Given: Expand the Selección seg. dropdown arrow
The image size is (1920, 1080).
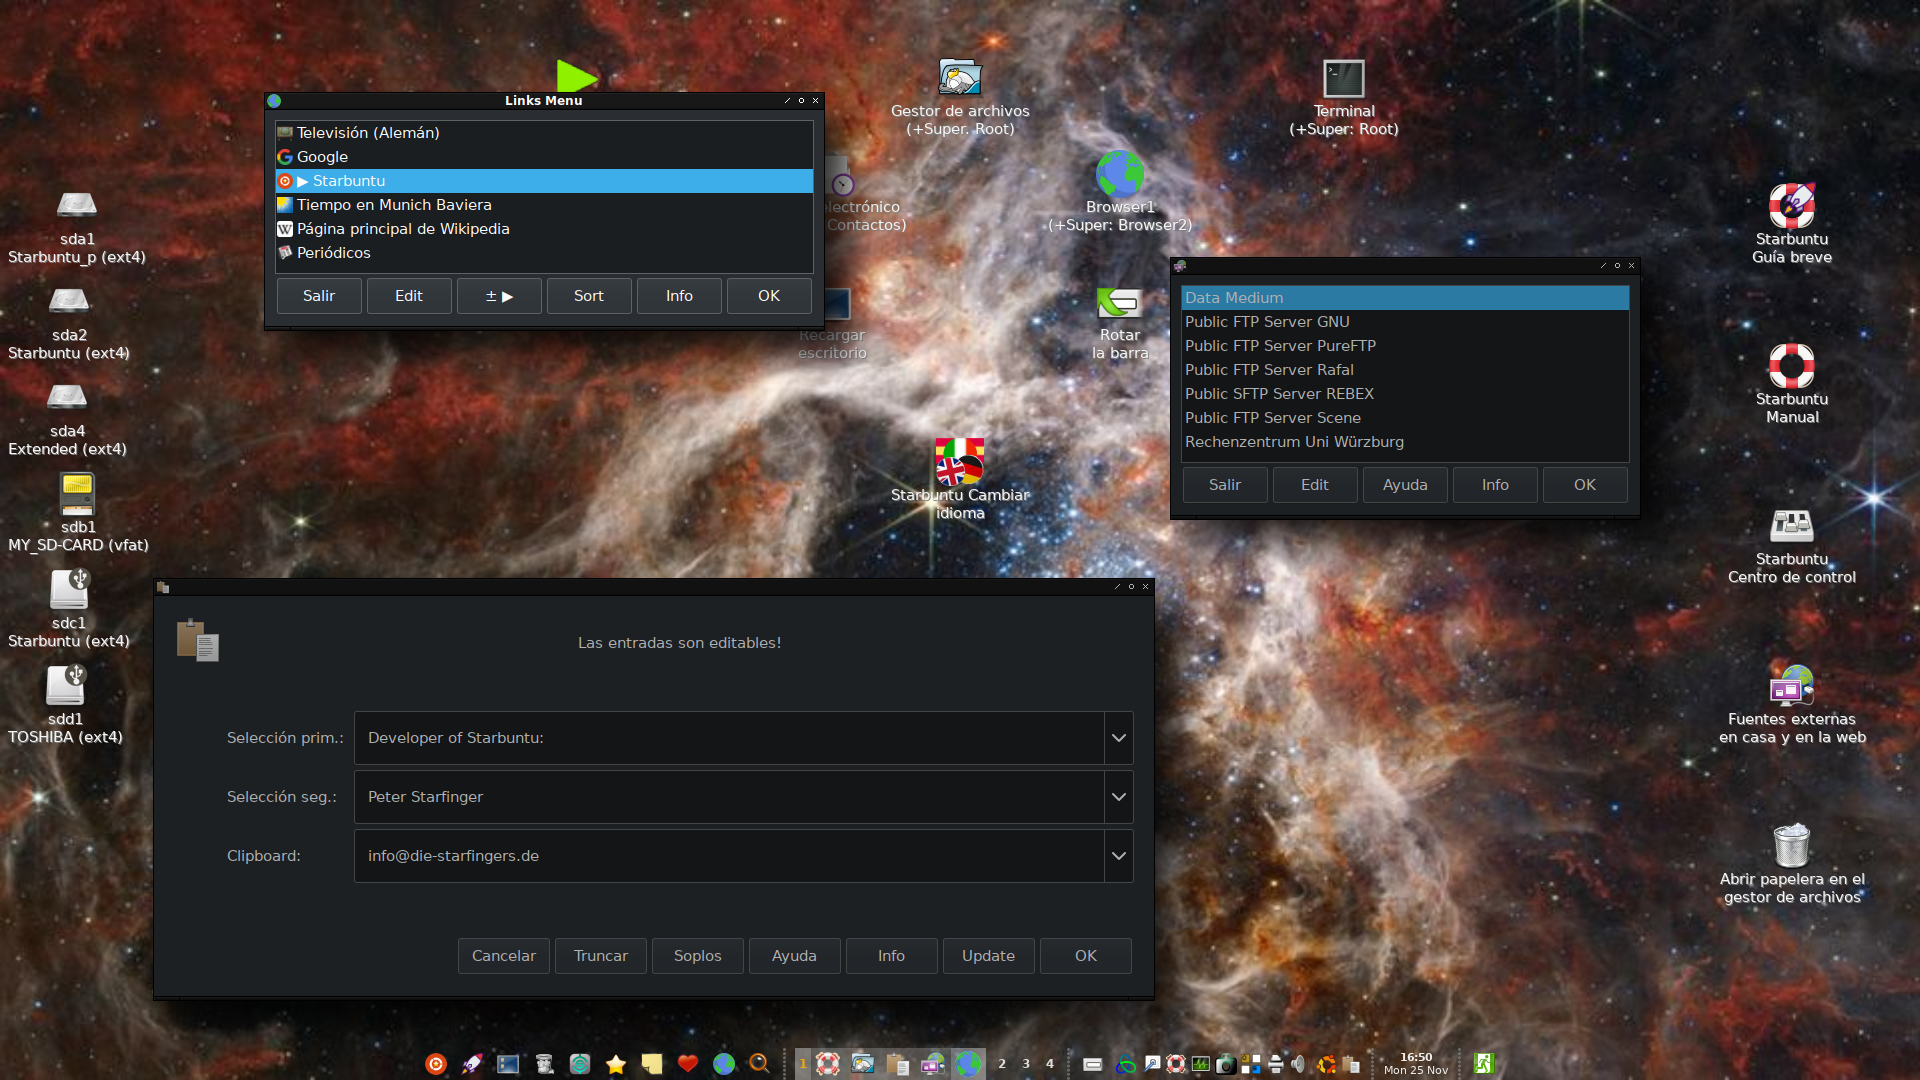Looking at the screenshot, I should click(x=1118, y=797).
